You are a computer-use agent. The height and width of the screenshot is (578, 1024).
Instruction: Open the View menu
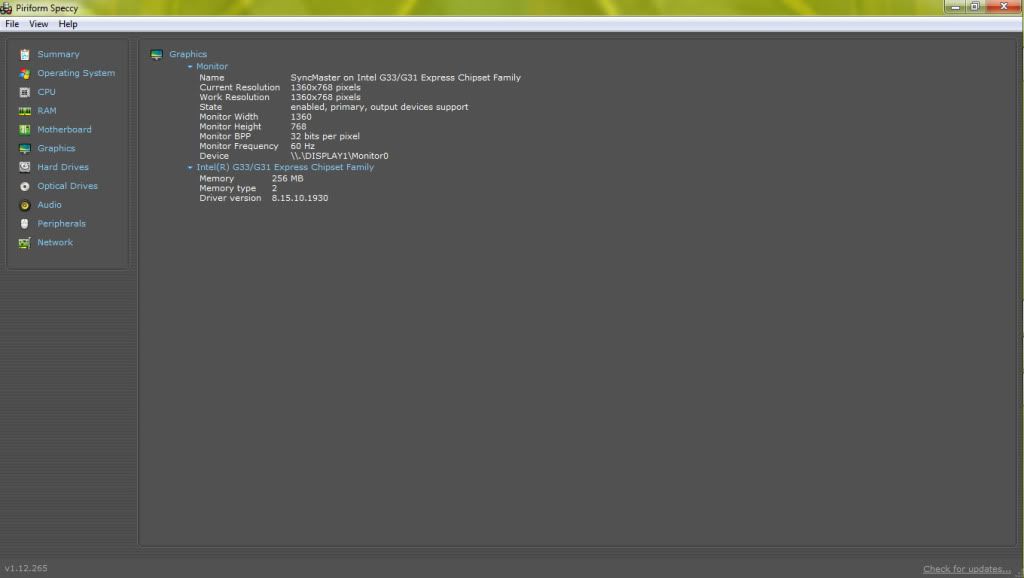tap(39, 24)
